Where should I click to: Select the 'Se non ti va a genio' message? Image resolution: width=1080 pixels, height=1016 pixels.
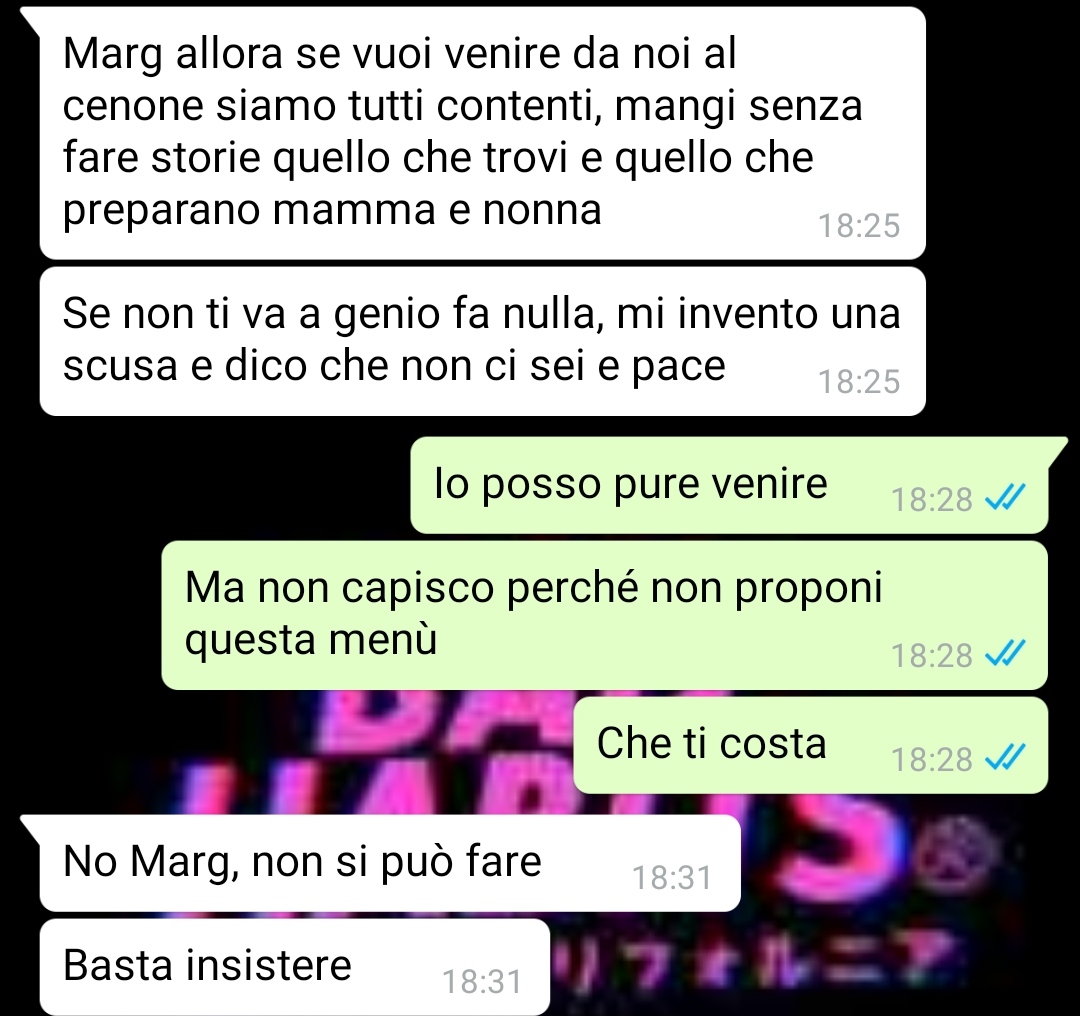coord(482,341)
